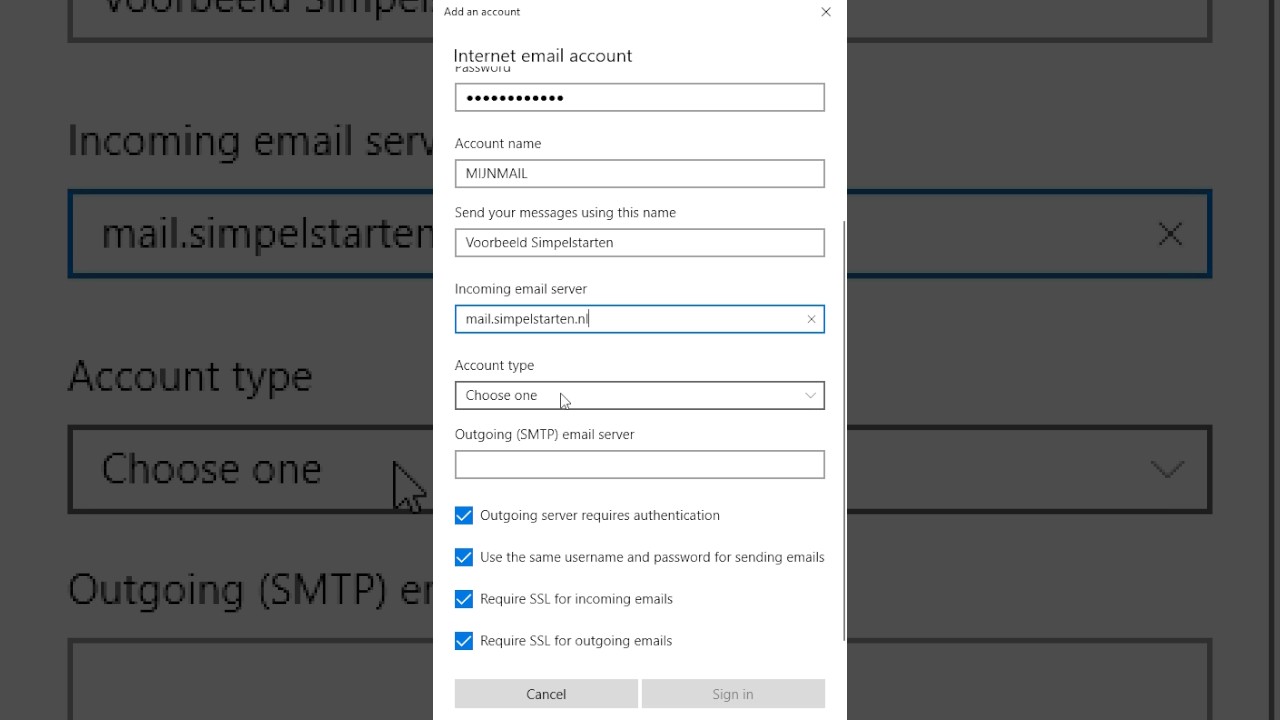Uncheck Outgoing server requires authentication

(x=464, y=515)
